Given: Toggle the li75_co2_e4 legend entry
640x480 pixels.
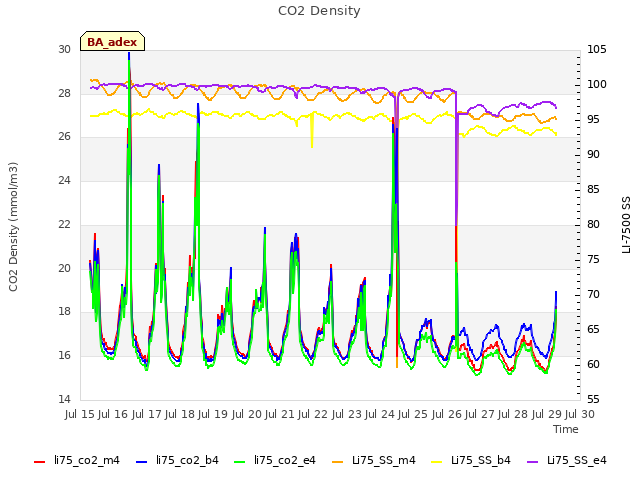Looking at the screenshot, I should tap(275, 460).
